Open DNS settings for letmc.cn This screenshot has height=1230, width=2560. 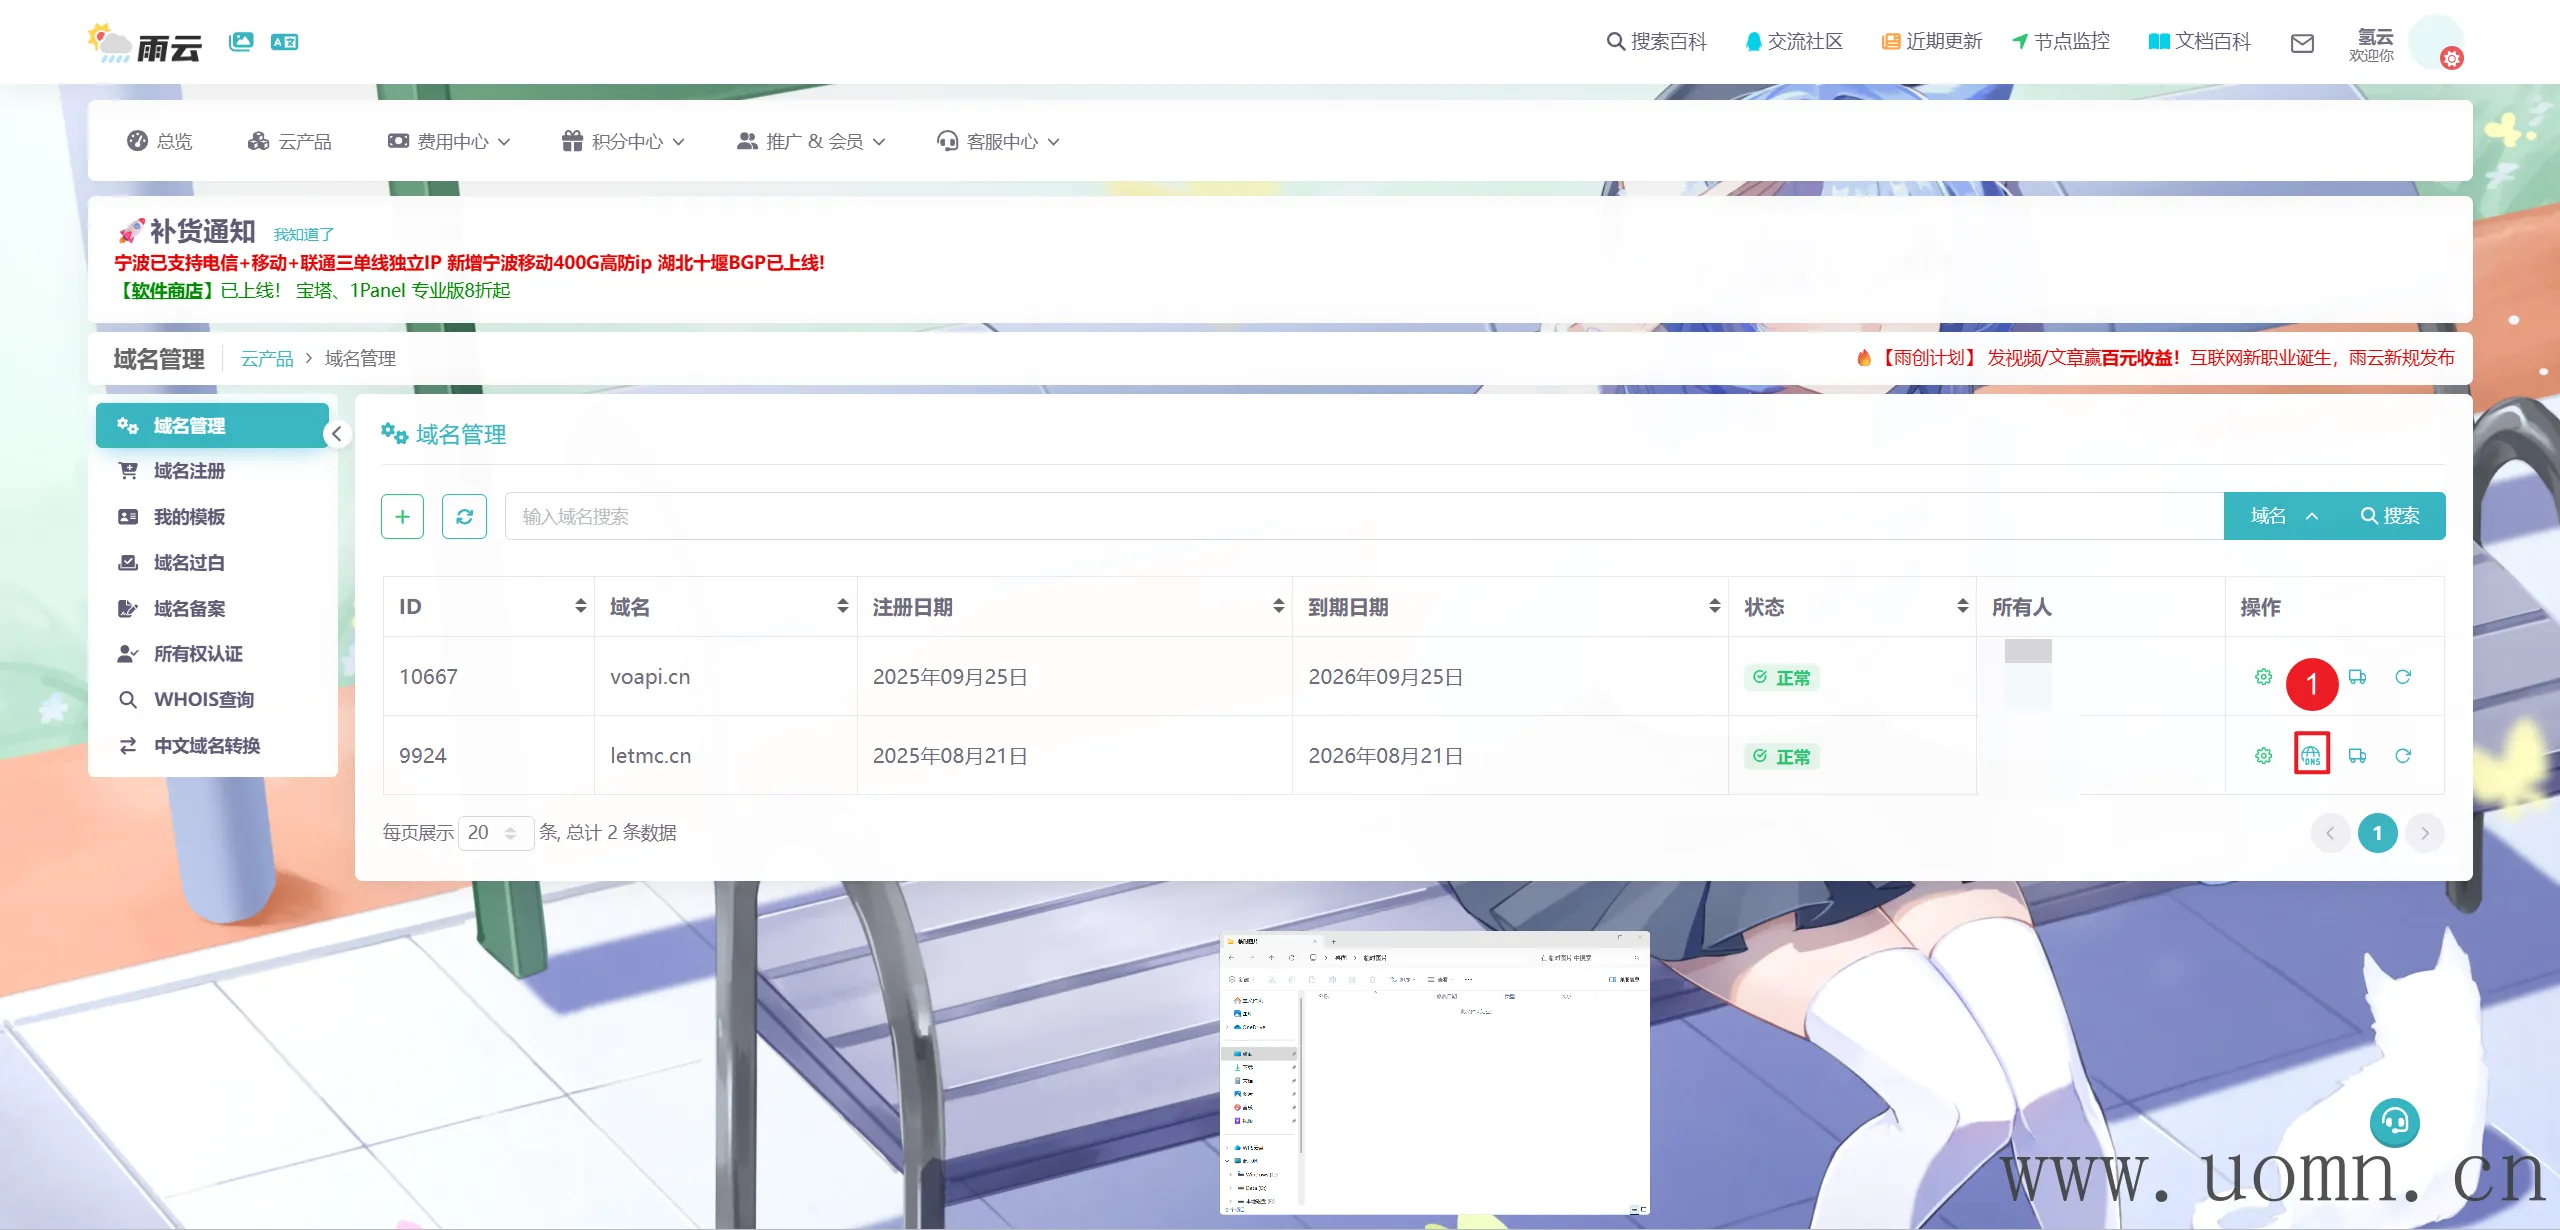click(x=2310, y=755)
